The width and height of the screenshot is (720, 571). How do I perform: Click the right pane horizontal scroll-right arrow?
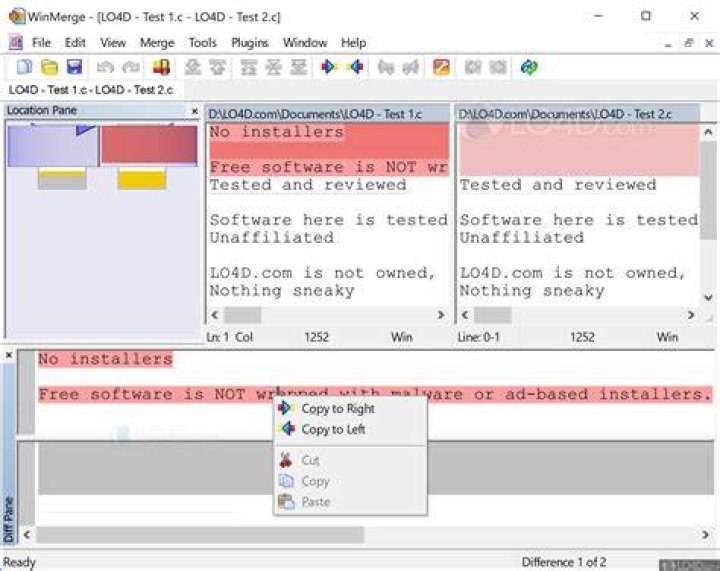(691, 315)
